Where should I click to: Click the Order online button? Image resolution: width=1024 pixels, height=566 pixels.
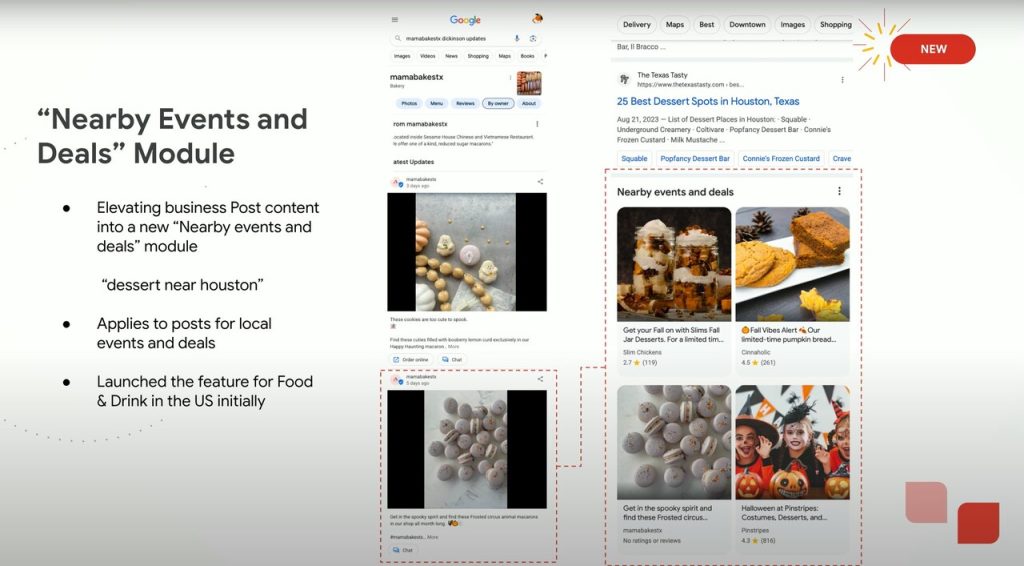(x=411, y=360)
